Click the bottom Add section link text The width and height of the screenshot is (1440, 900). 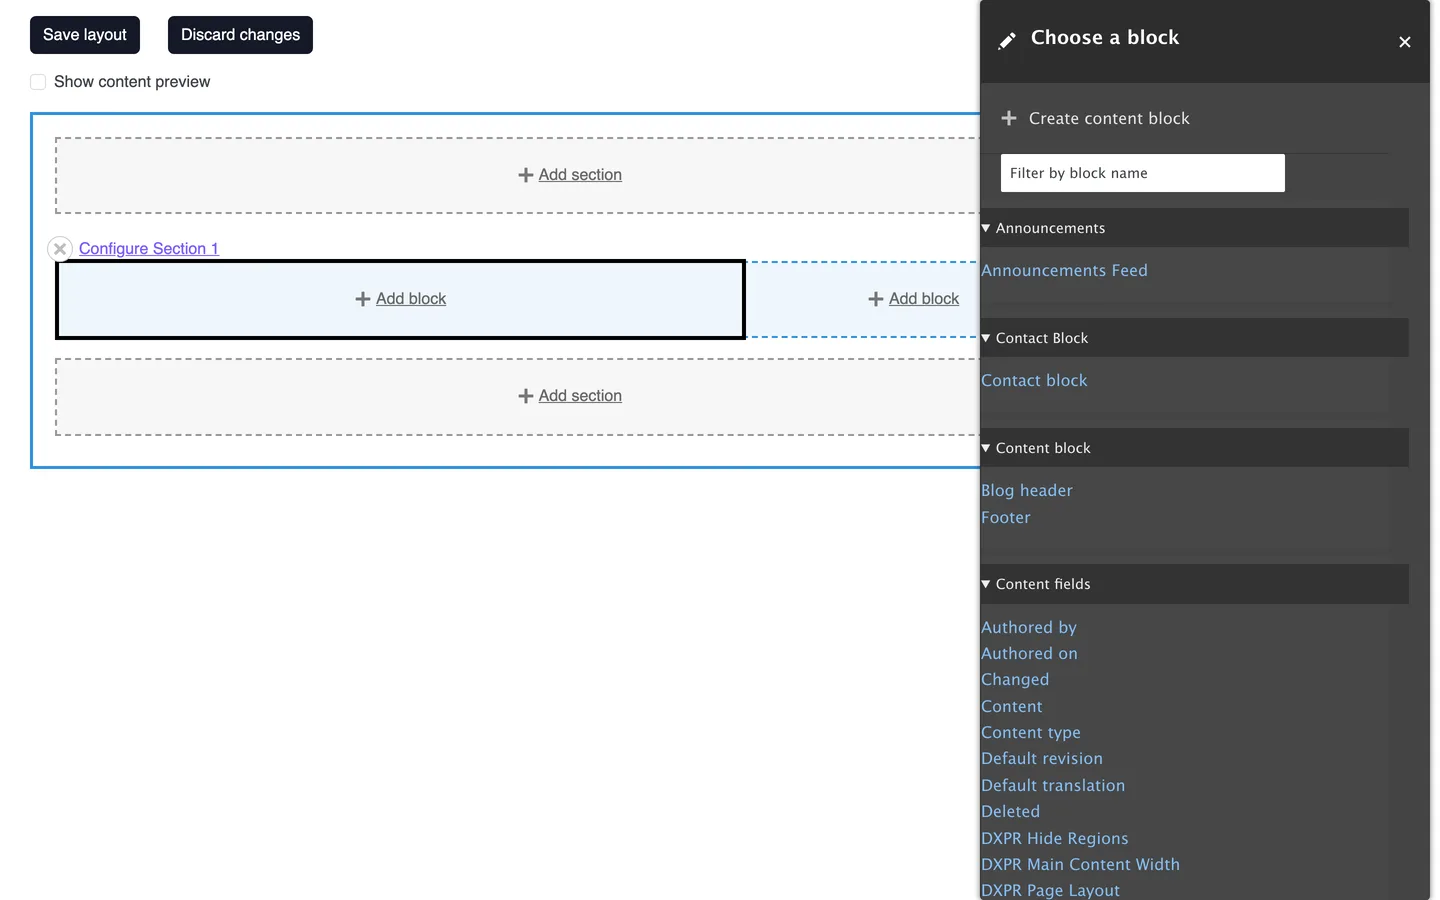pos(580,396)
